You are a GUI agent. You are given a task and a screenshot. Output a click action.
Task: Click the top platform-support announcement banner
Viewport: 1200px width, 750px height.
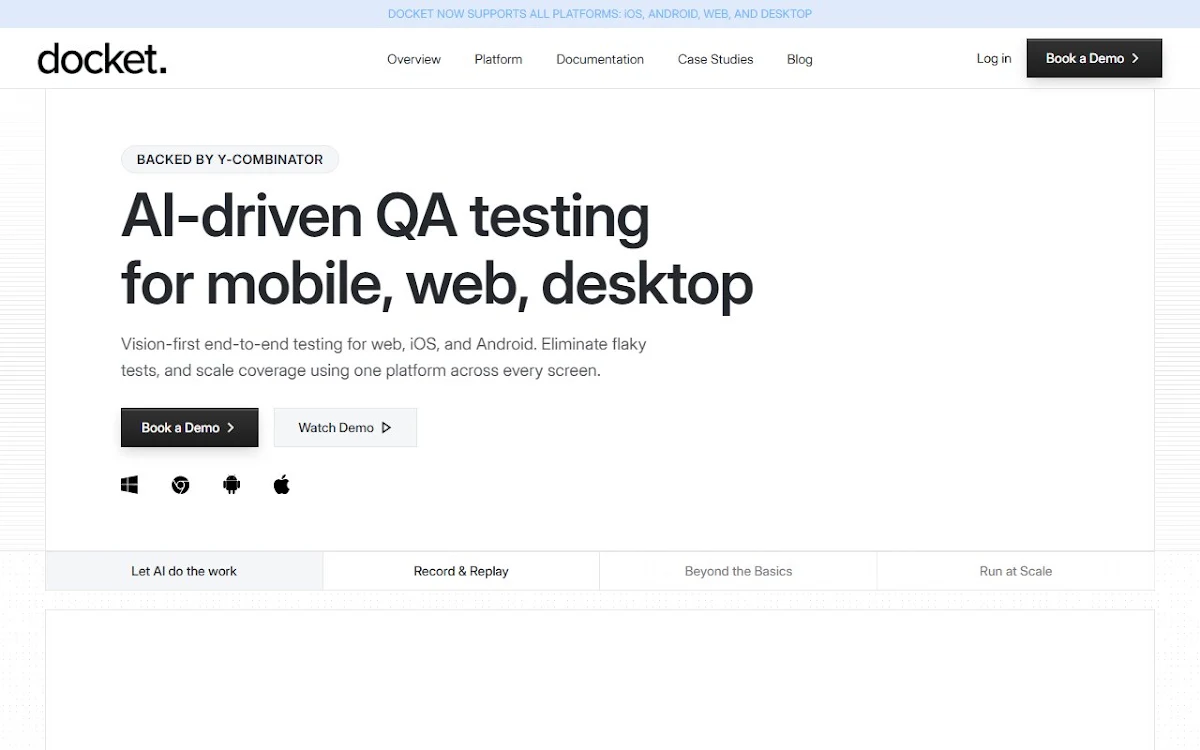click(x=600, y=14)
